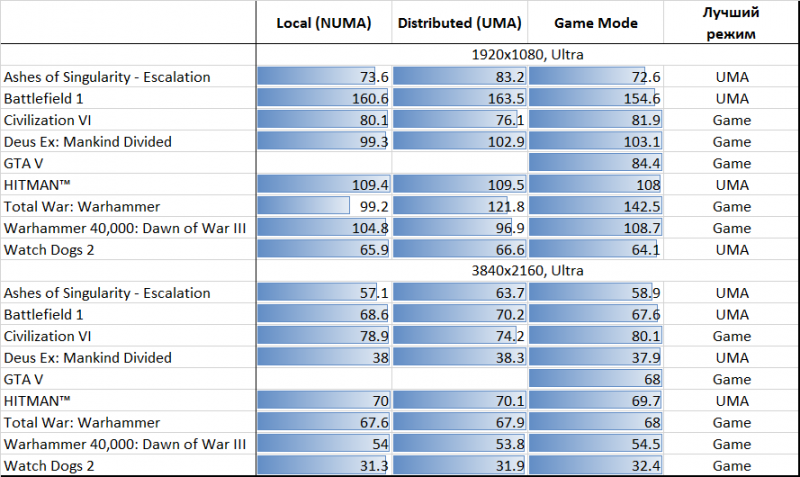
Task: Select the cell with value 68.6
Action: pyautogui.click(x=324, y=314)
